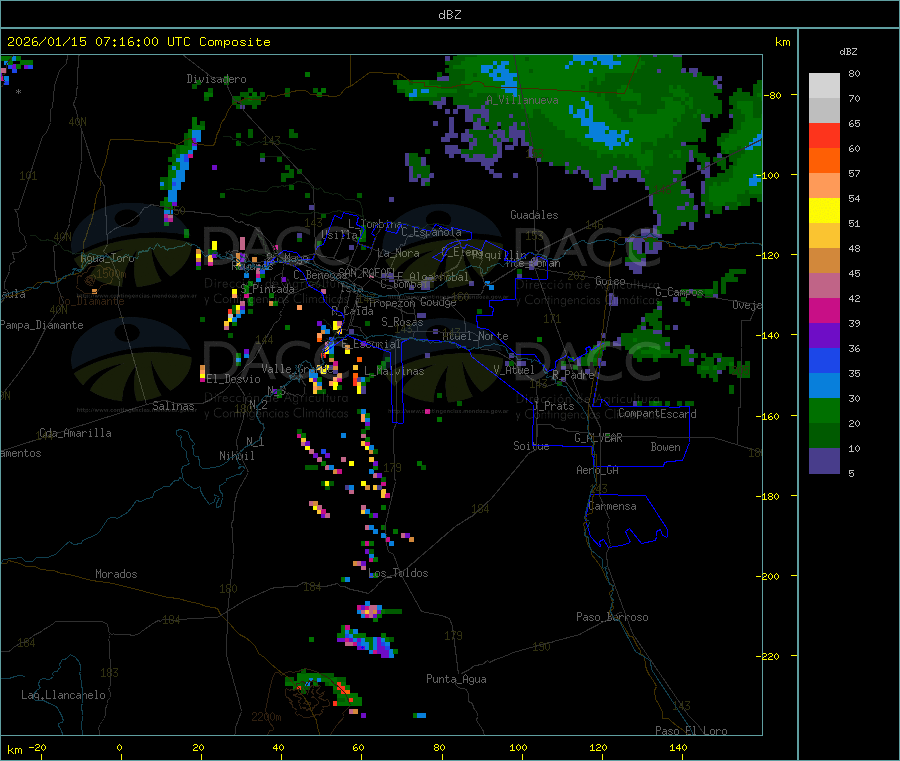Click the mauve 42–45 dBZ legend swatch
The image size is (900, 761).
pyautogui.click(x=824, y=286)
